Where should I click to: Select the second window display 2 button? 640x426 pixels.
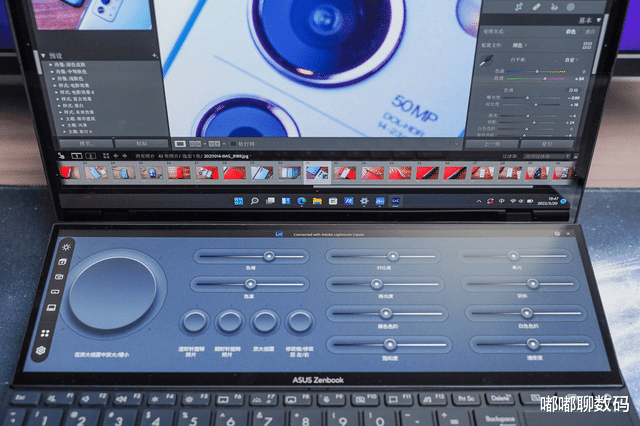pyautogui.click(x=90, y=155)
